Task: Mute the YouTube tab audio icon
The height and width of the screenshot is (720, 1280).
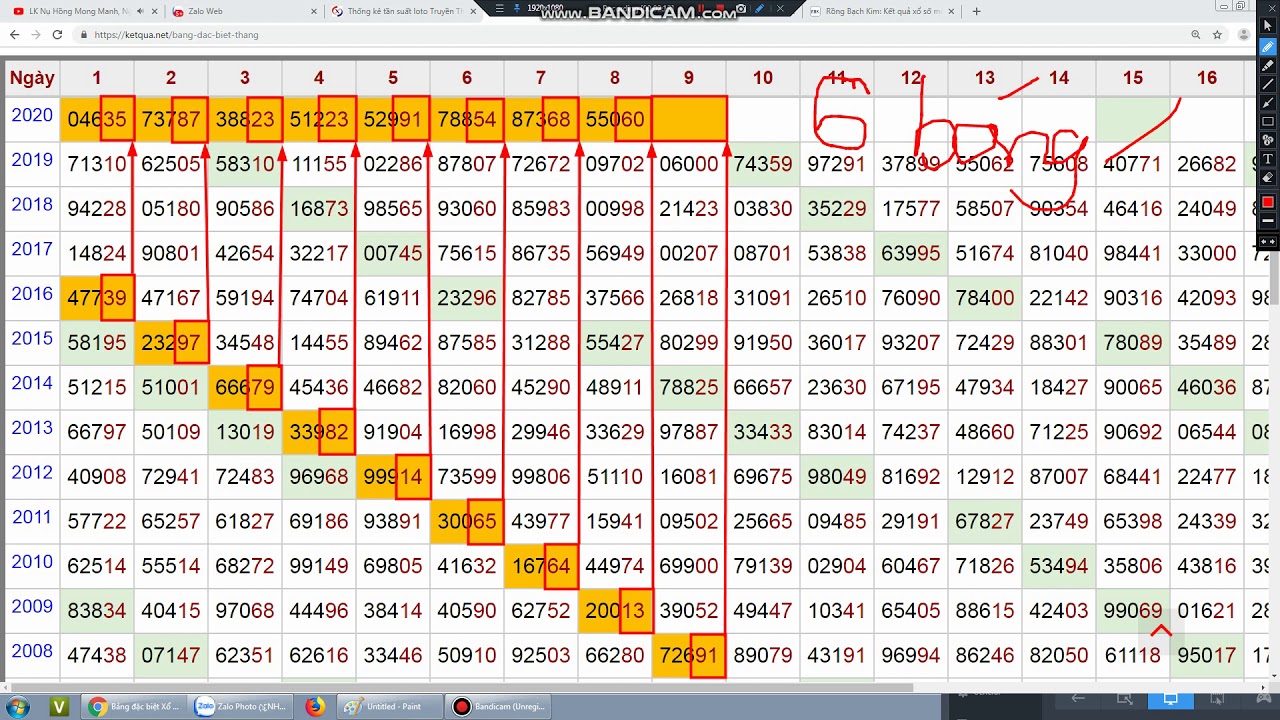Action: coord(139,11)
